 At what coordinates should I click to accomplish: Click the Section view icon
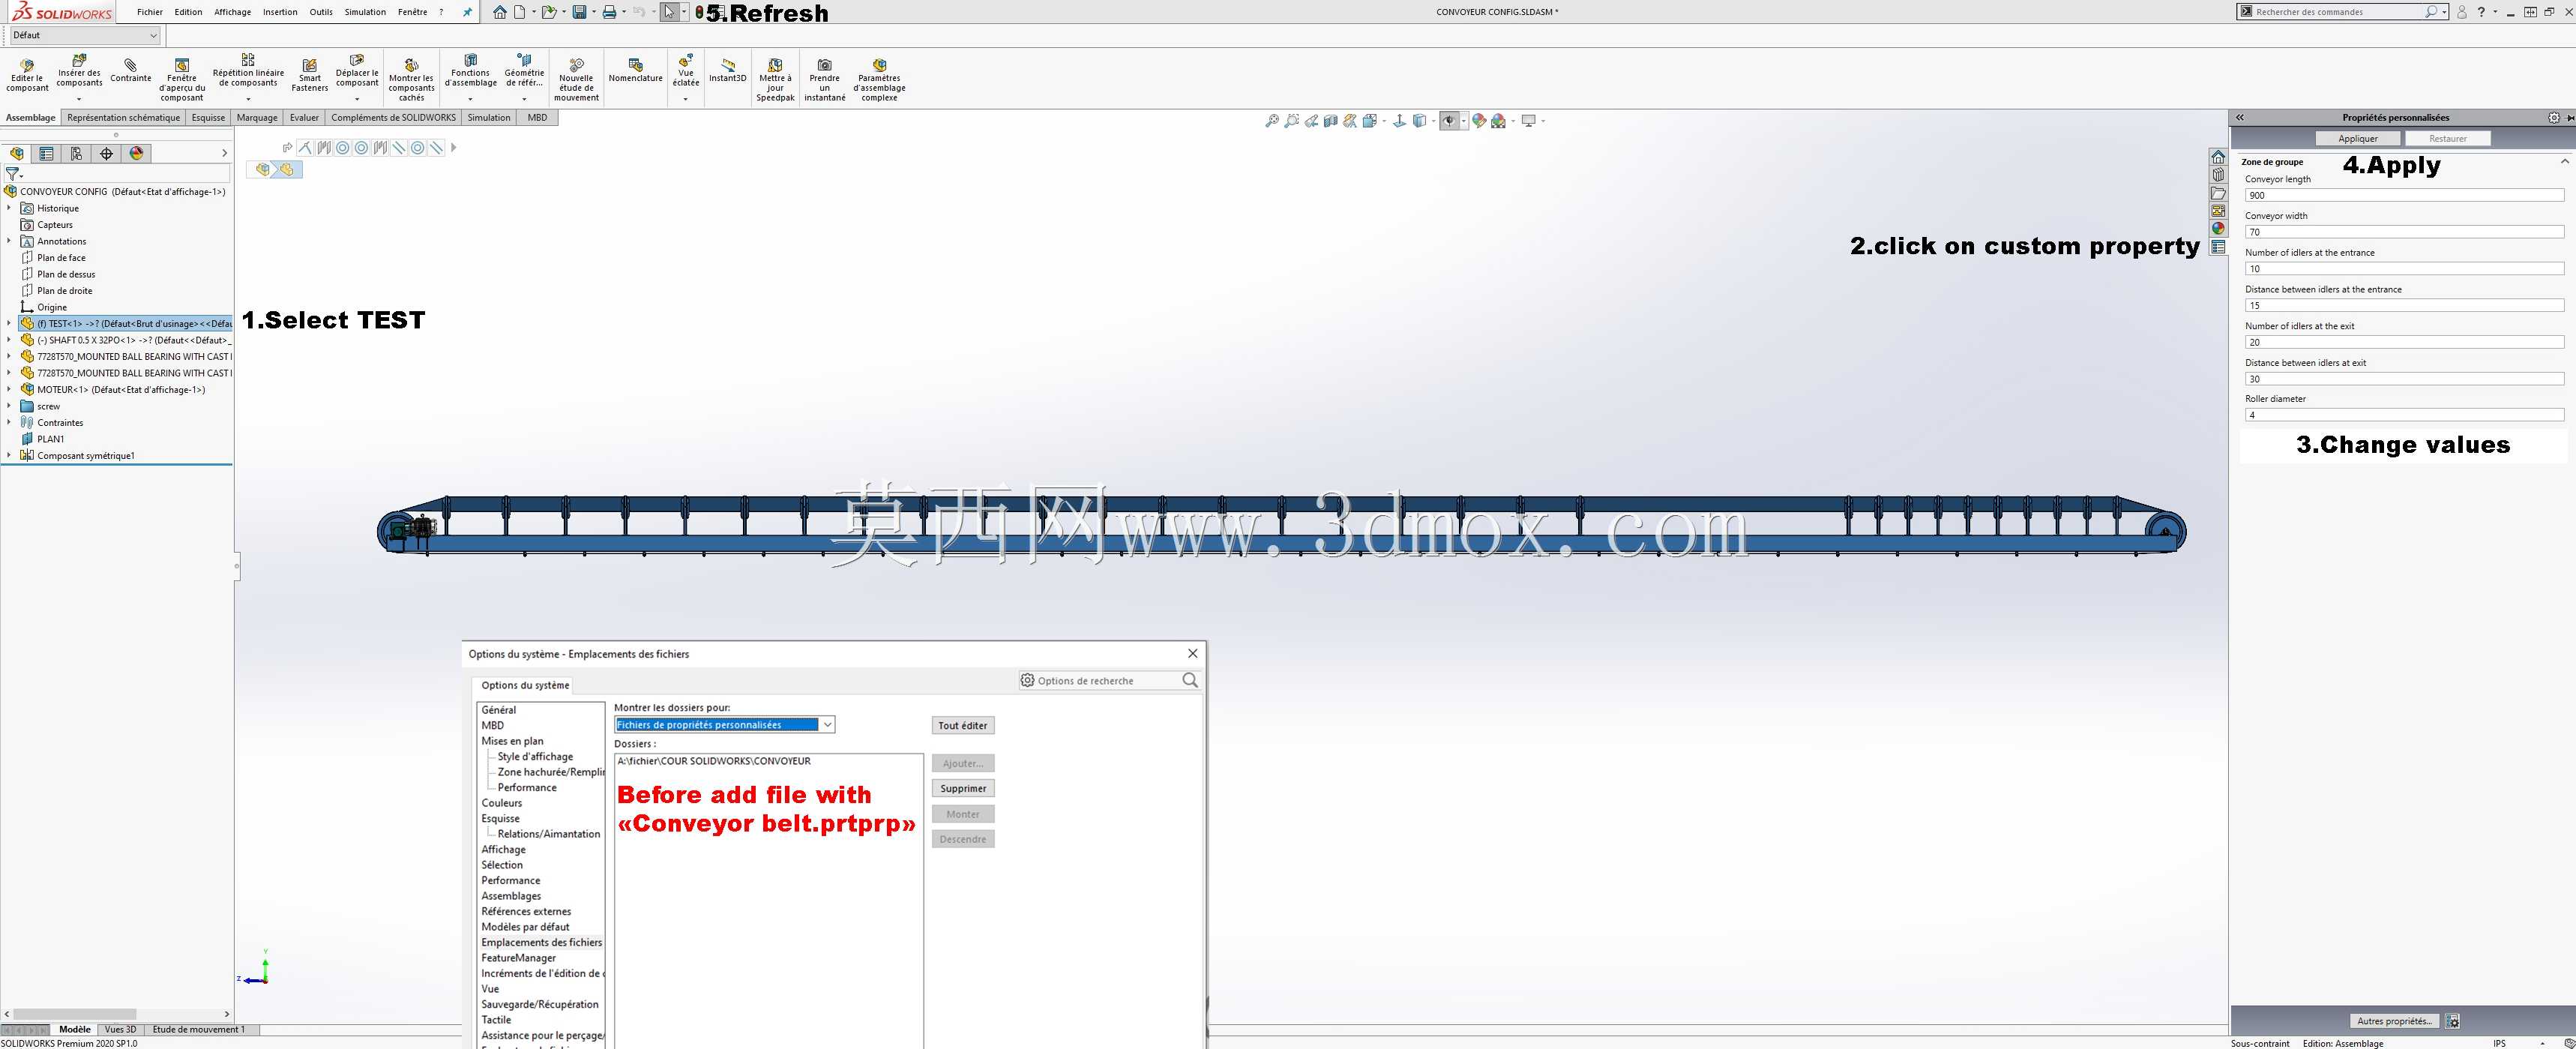click(1330, 121)
